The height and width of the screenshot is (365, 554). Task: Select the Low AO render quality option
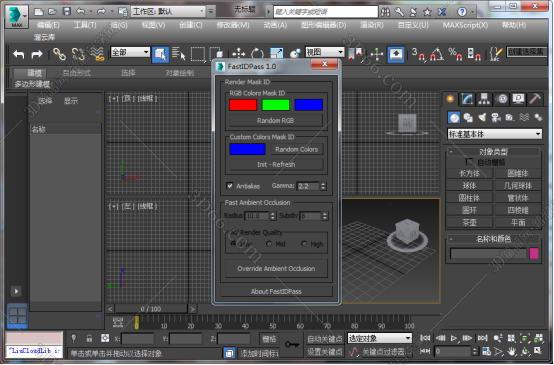click(233, 243)
